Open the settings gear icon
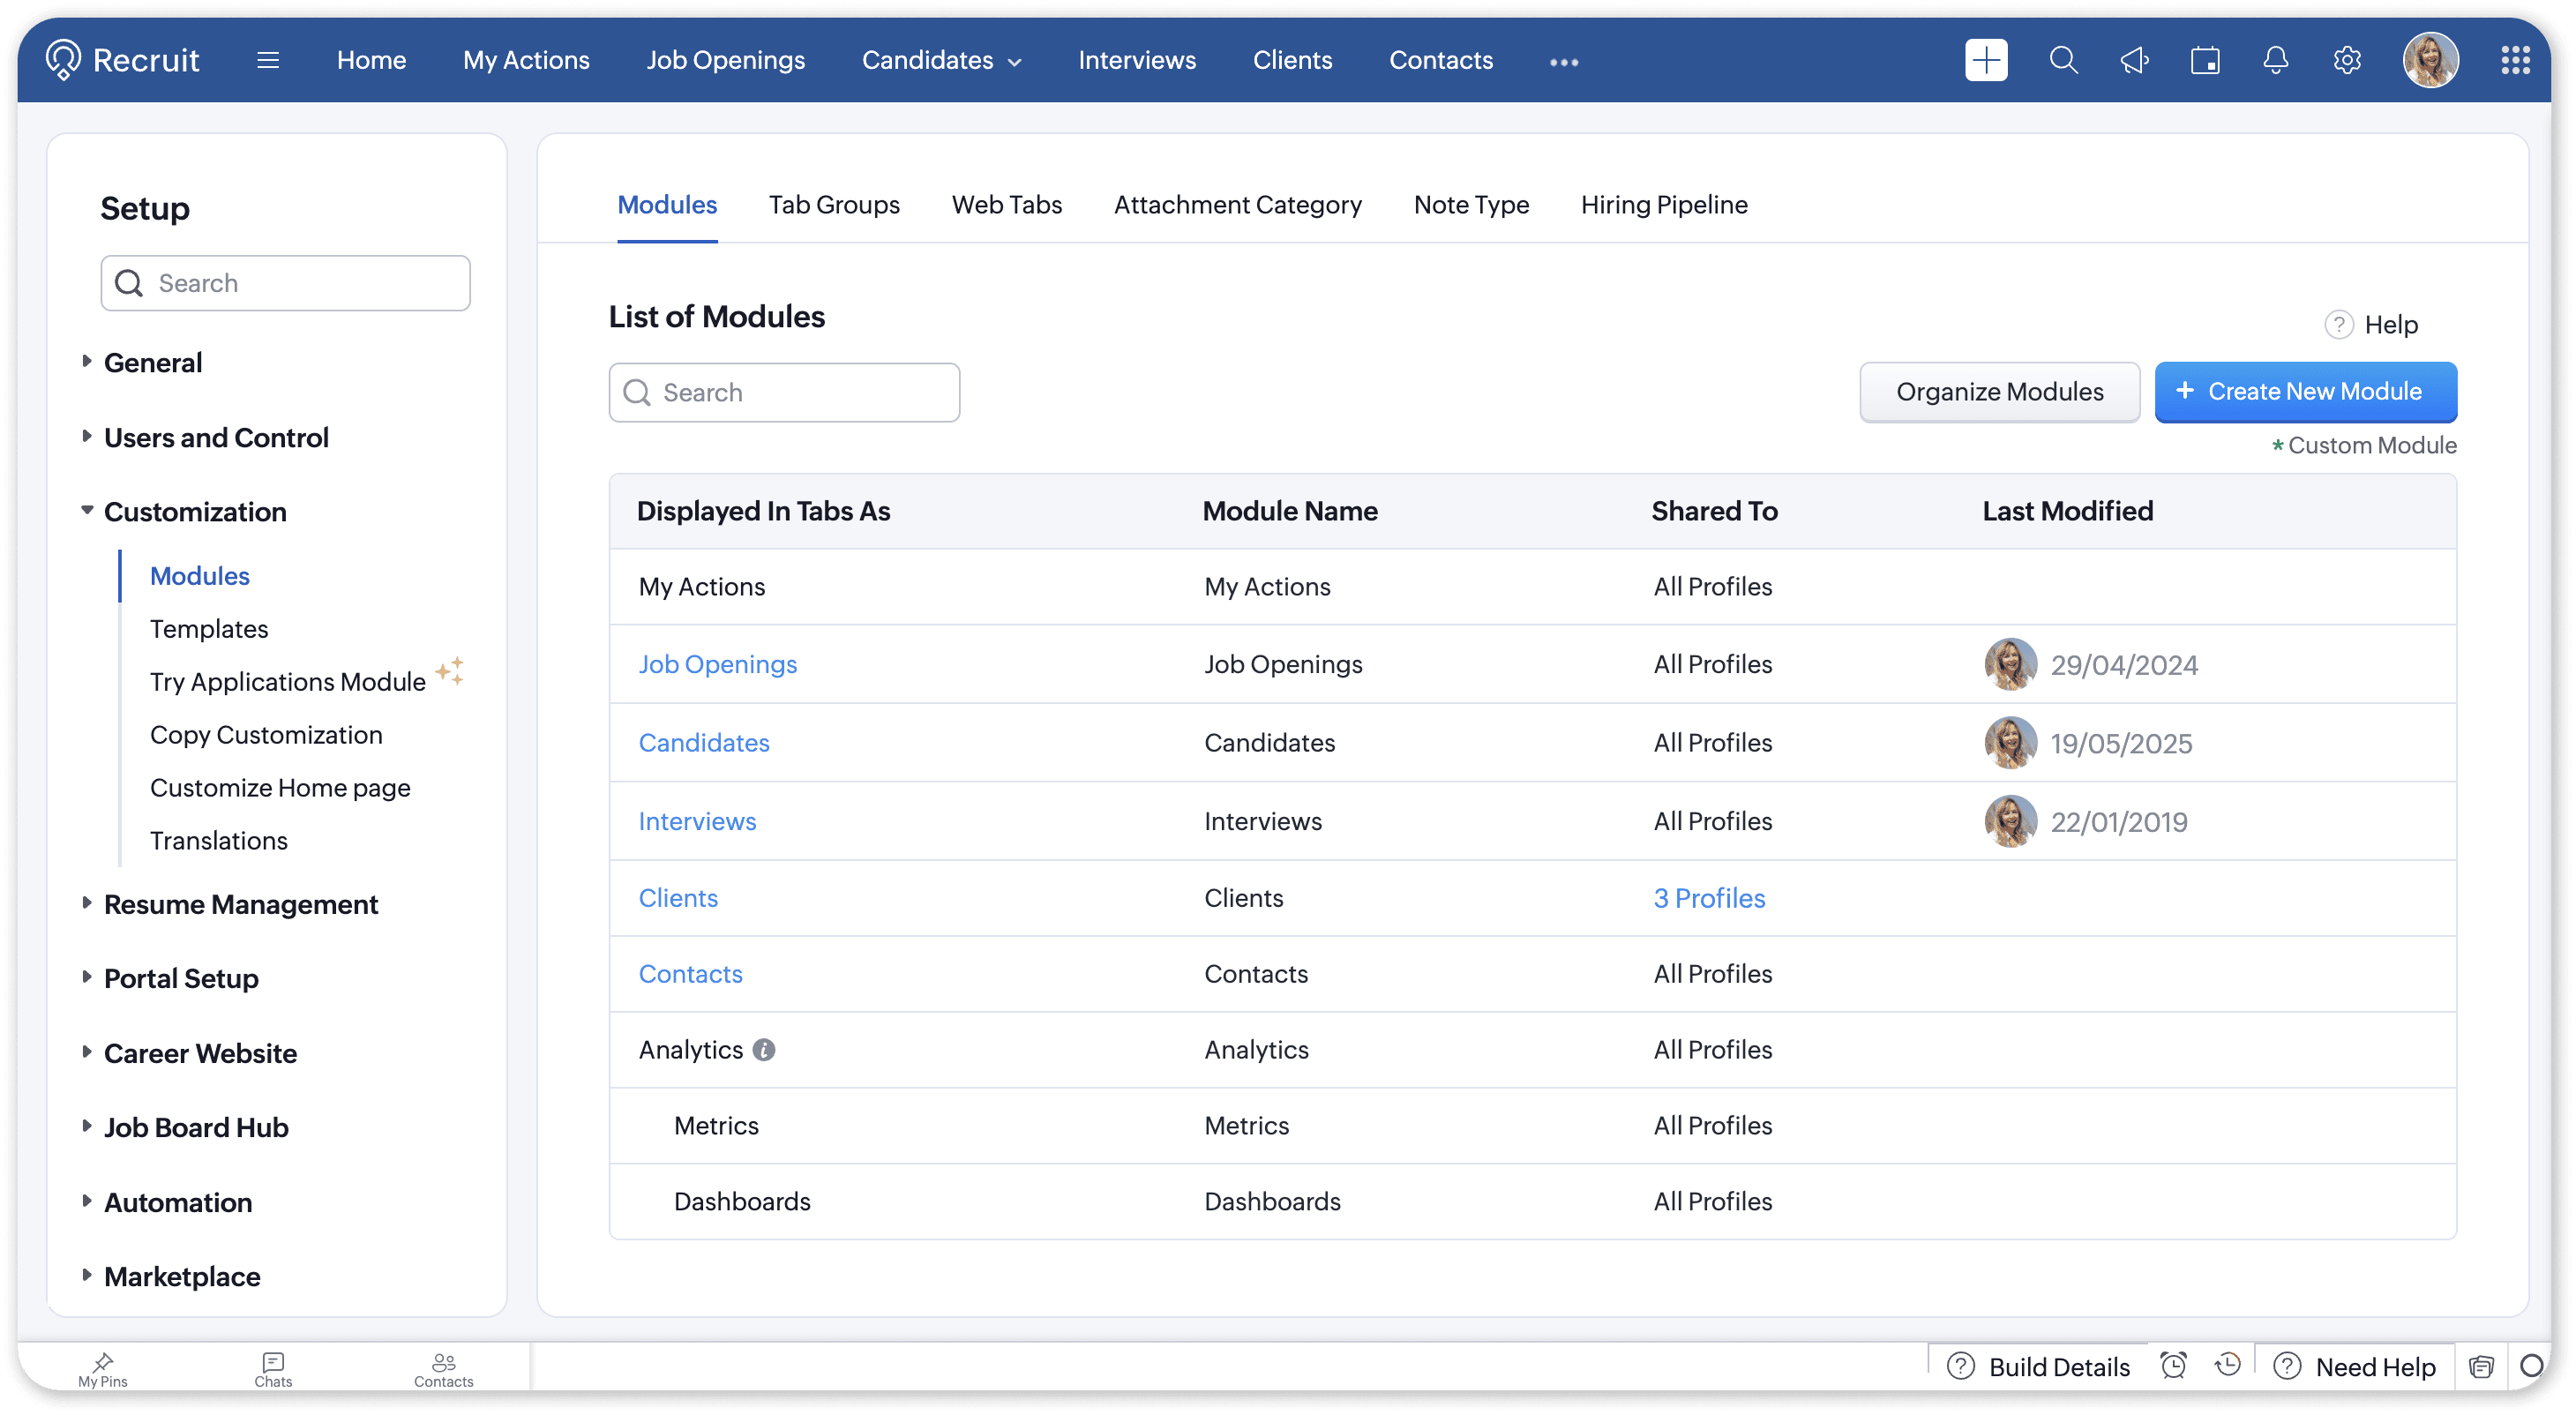This screenshot has width=2576, height=1415. [x=2347, y=60]
